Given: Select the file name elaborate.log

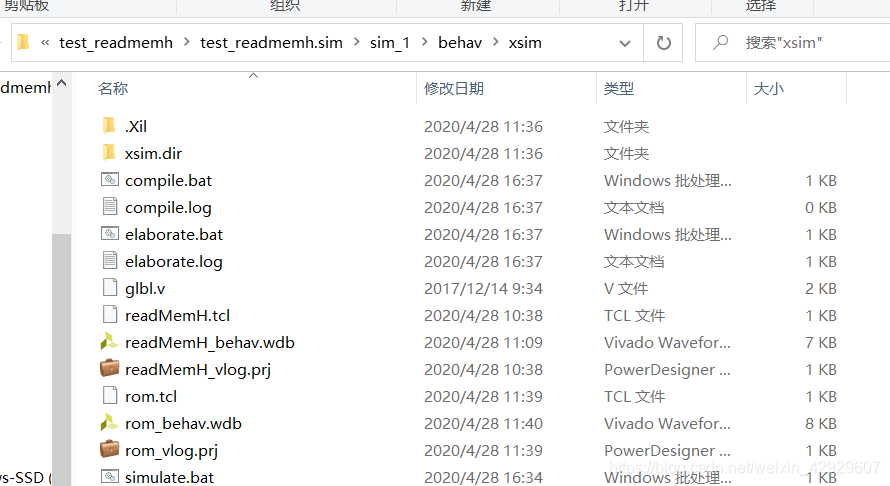Looking at the screenshot, I should point(174,262).
